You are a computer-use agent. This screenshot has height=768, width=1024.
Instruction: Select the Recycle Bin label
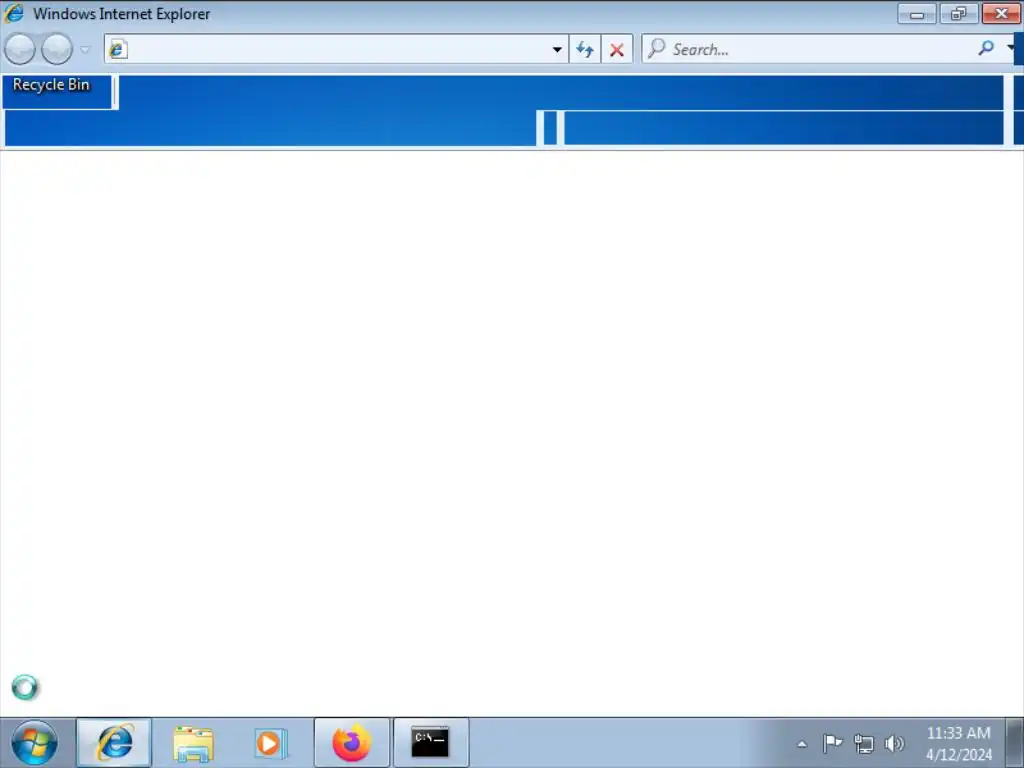51,85
